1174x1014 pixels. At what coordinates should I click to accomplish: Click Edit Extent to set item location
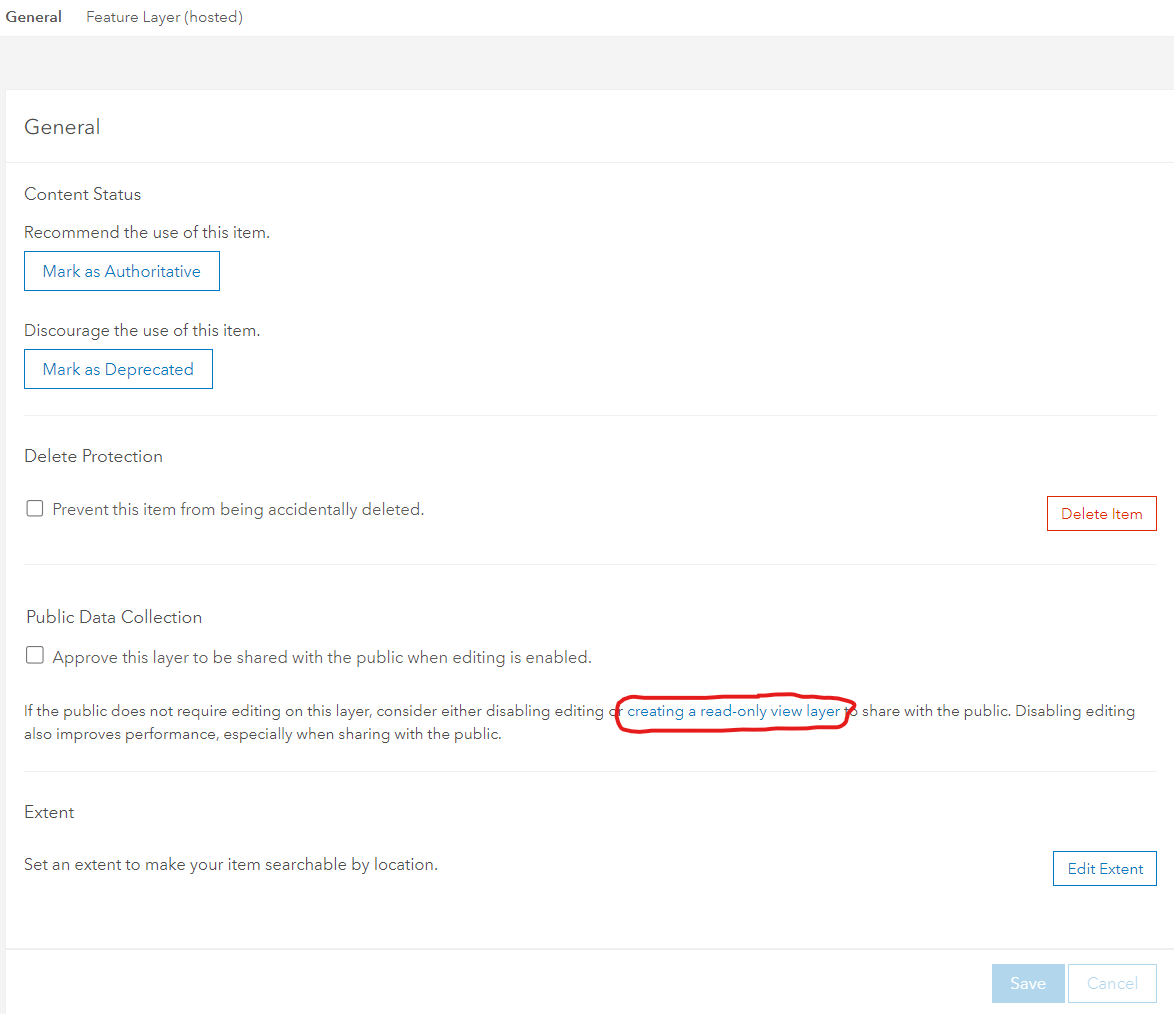click(1104, 868)
